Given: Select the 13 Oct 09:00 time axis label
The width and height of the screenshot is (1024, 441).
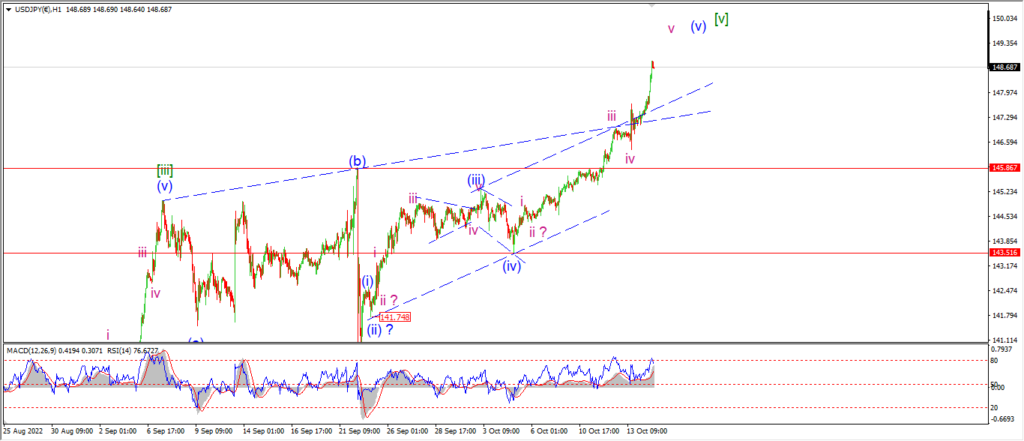Looking at the screenshot, I should point(647,431).
